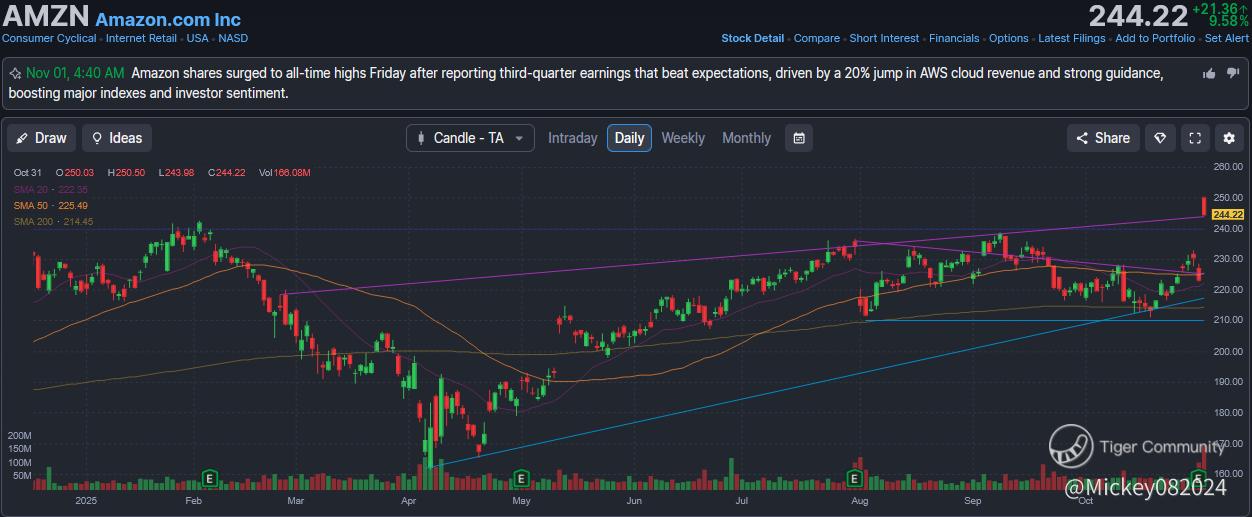Open the NASD exchange link
Screen dimensions: 1252x517
pyautogui.click(x=233, y=38)
